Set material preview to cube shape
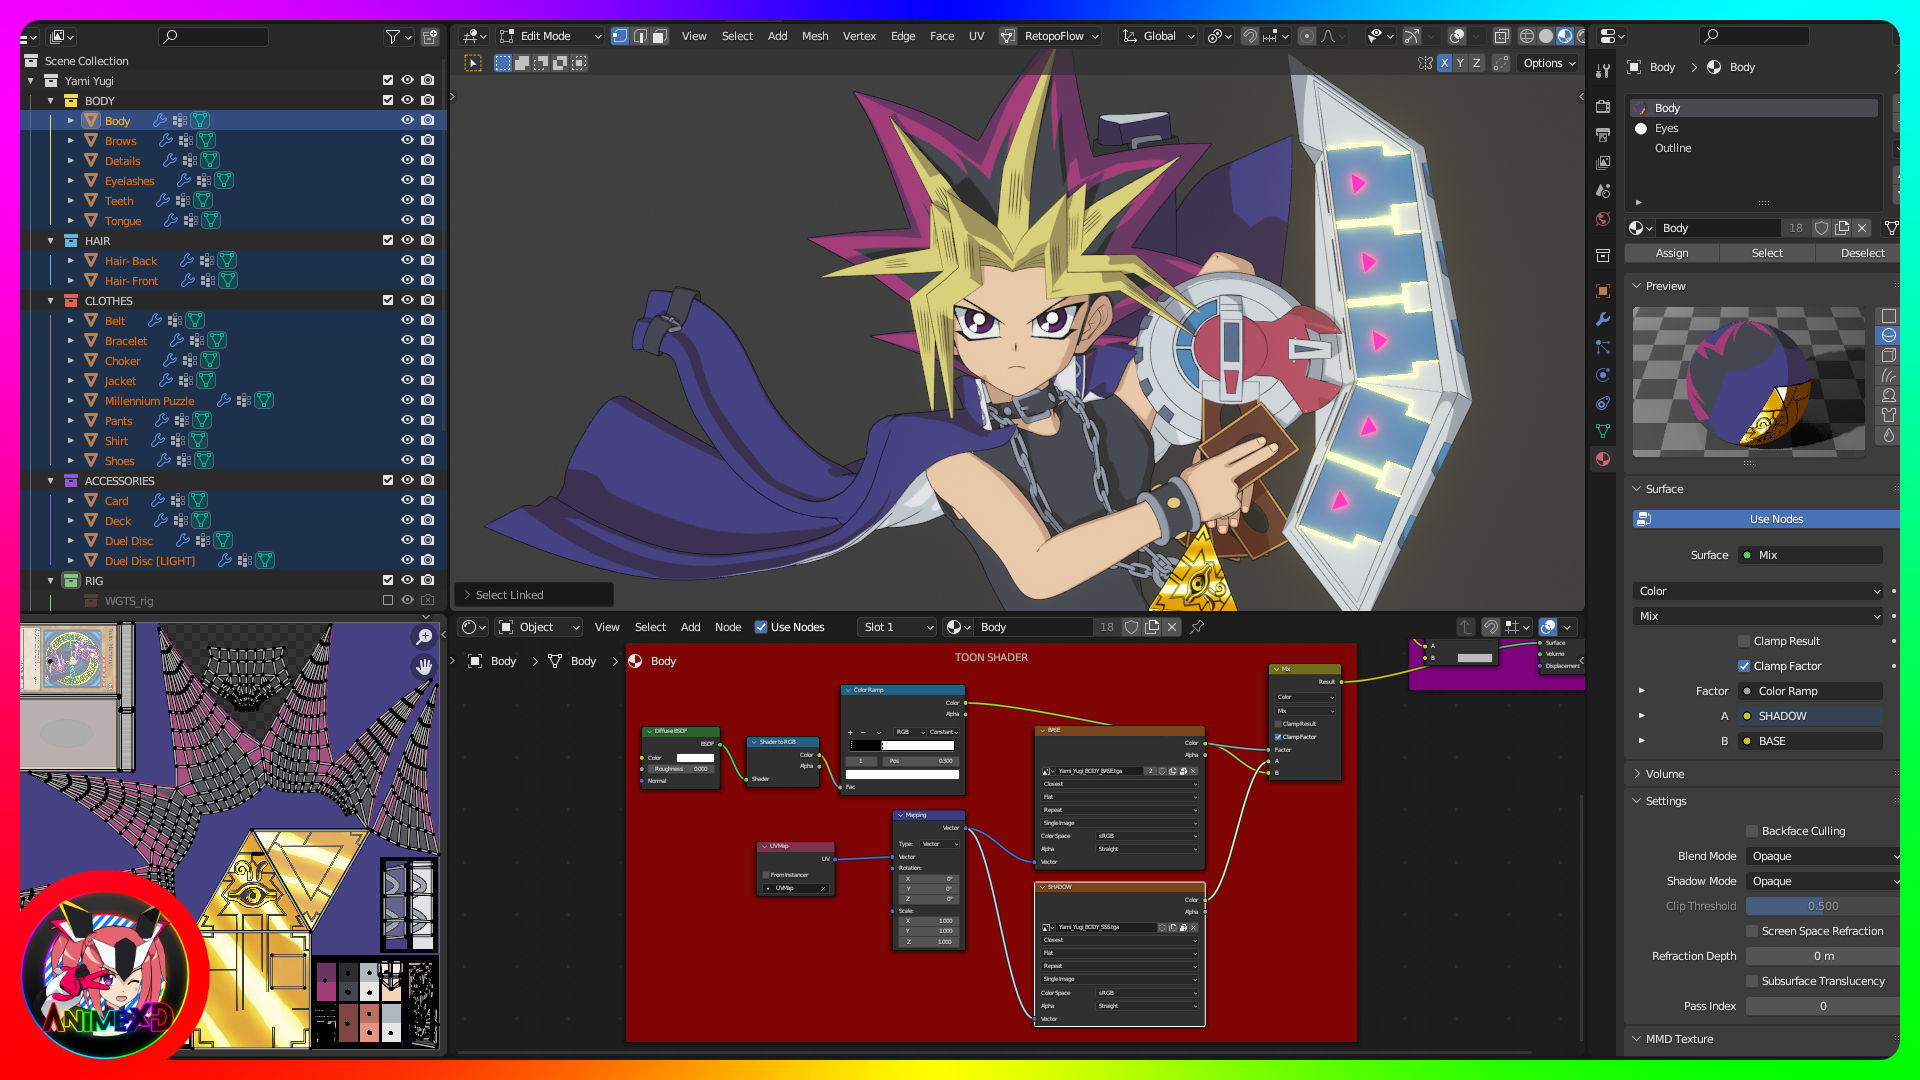Image resolution: width=1920 pixels, height=1080 pixels. click(1889, 355)
